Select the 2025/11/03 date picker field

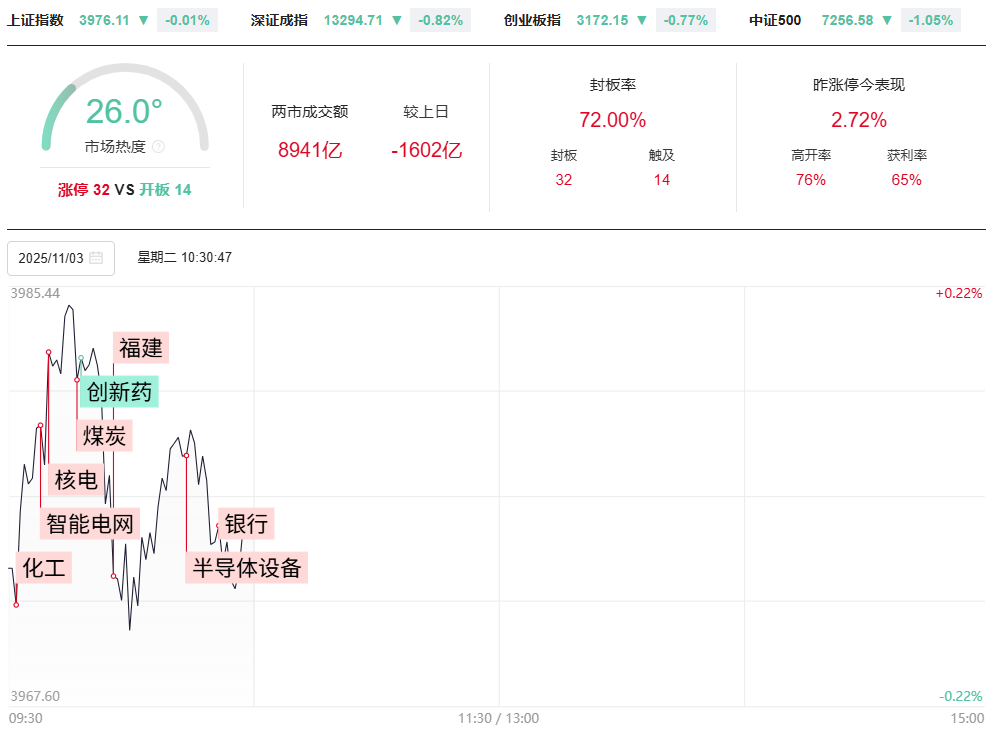pyautogui.click(x=60, y=258)
